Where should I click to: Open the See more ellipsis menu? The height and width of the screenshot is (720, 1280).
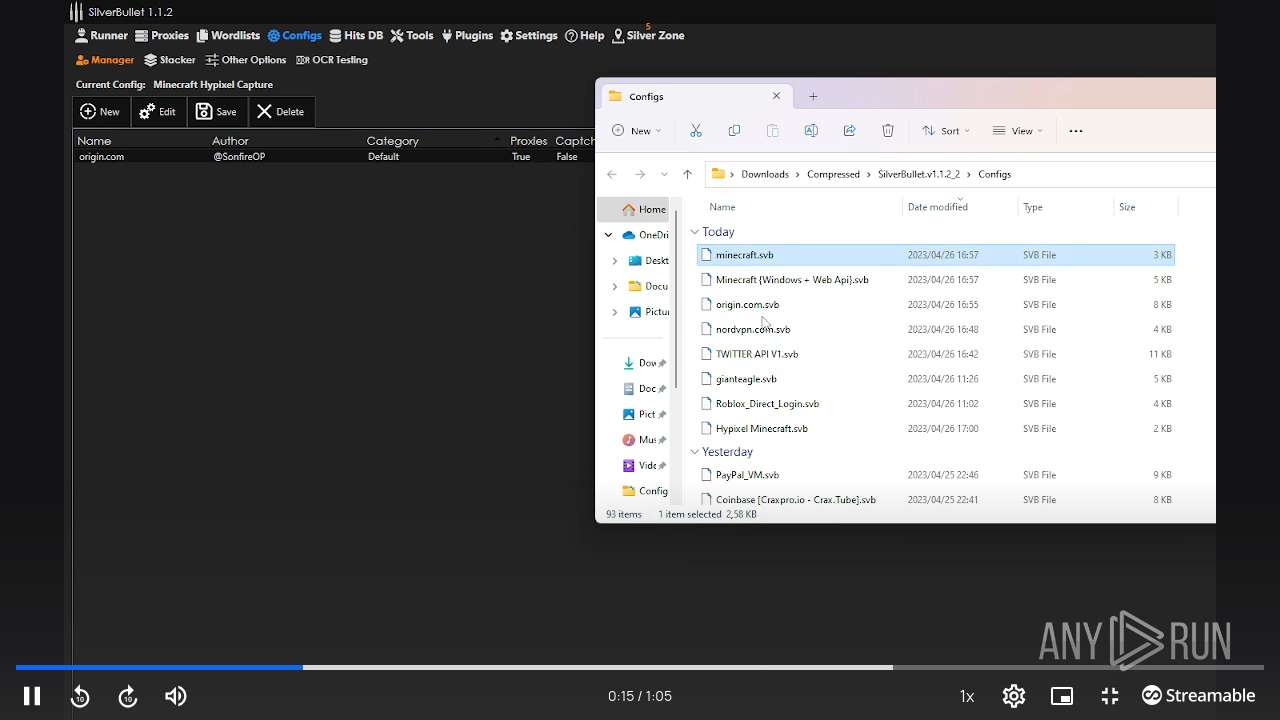tap(1076, 131)
